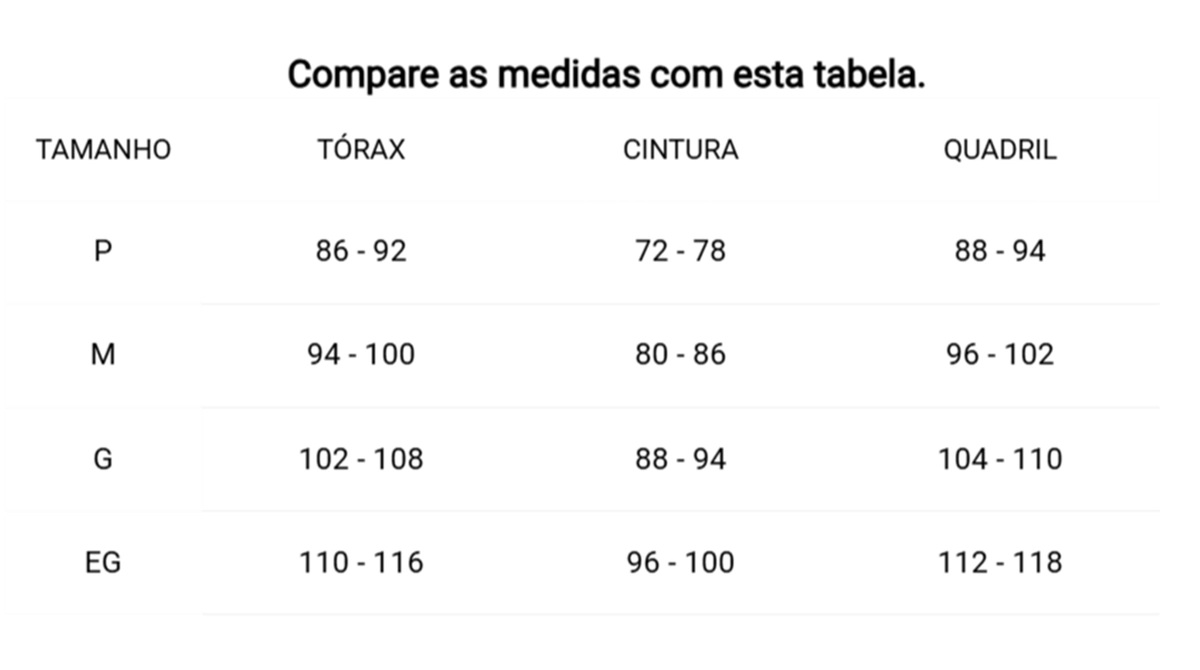Click the size EG row label
Image resolution: width=1200 pixels, height=670 pixels.
103,563
